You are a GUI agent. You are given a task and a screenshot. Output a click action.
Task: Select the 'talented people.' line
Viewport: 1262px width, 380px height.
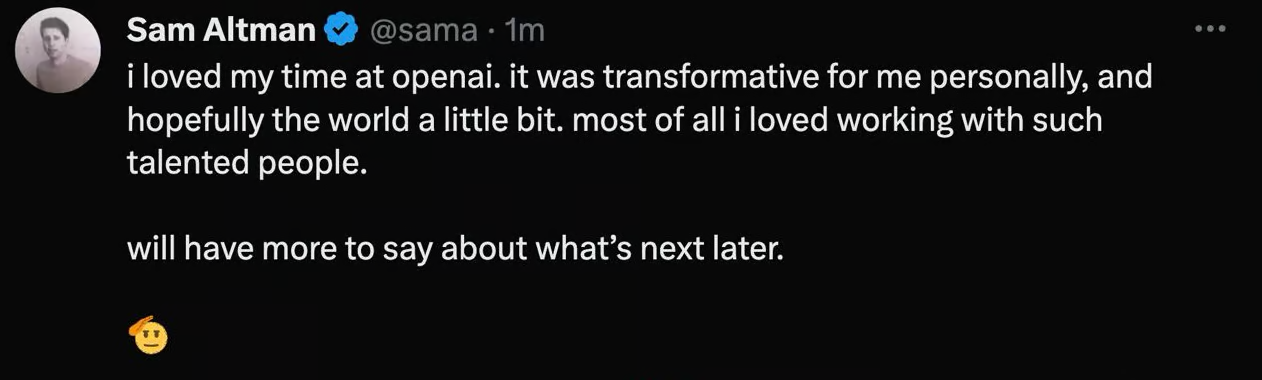point(241,165)
